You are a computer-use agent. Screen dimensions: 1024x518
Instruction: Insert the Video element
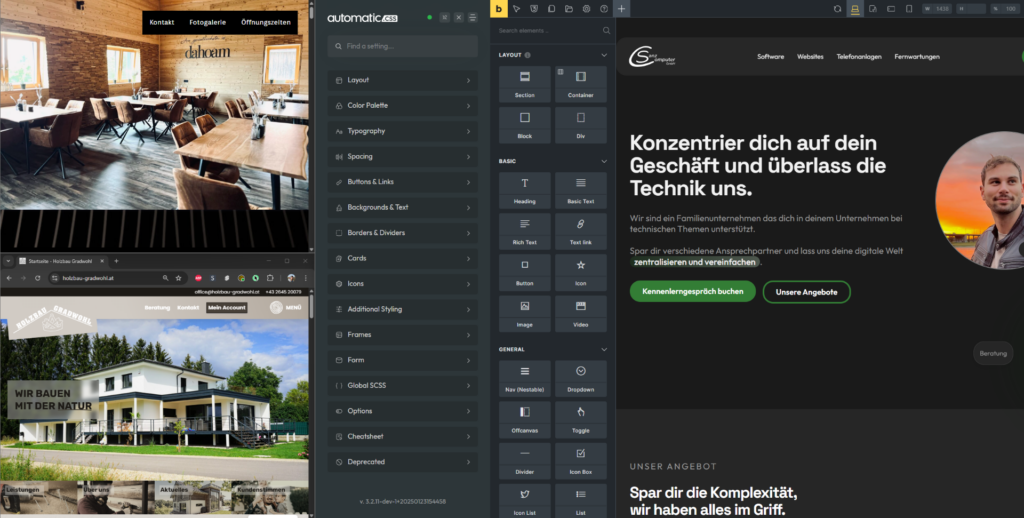pyautogui.click(x=581, y=312)
